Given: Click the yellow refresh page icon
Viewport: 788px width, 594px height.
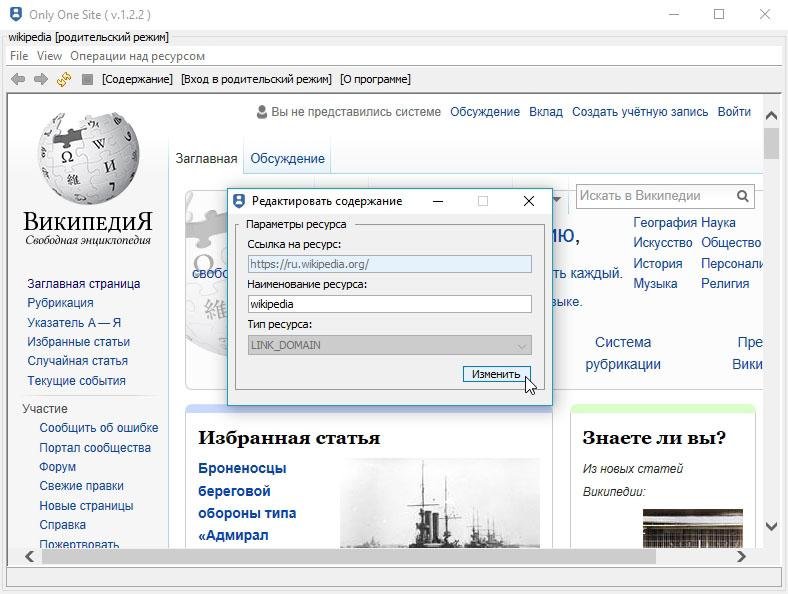Looking at the screenshot, I should [64, 79].
